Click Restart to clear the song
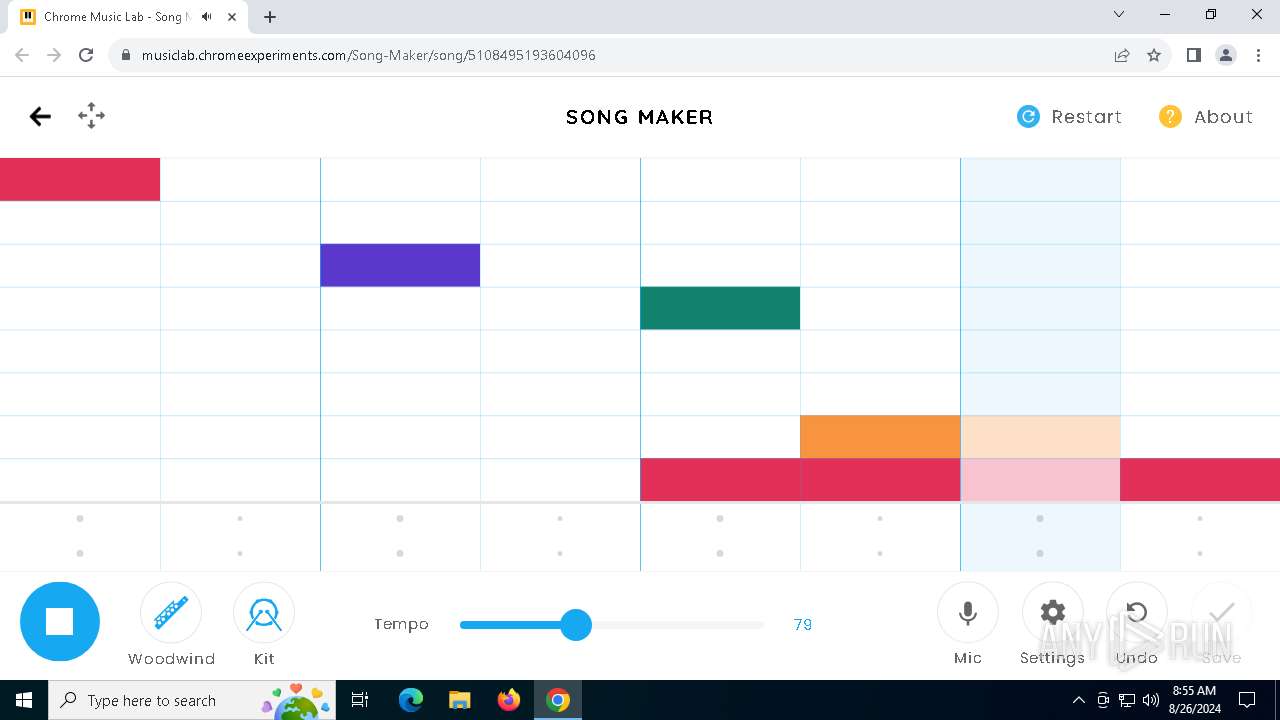Screen dimensions: 1280x720 [x=1069, y=117]
